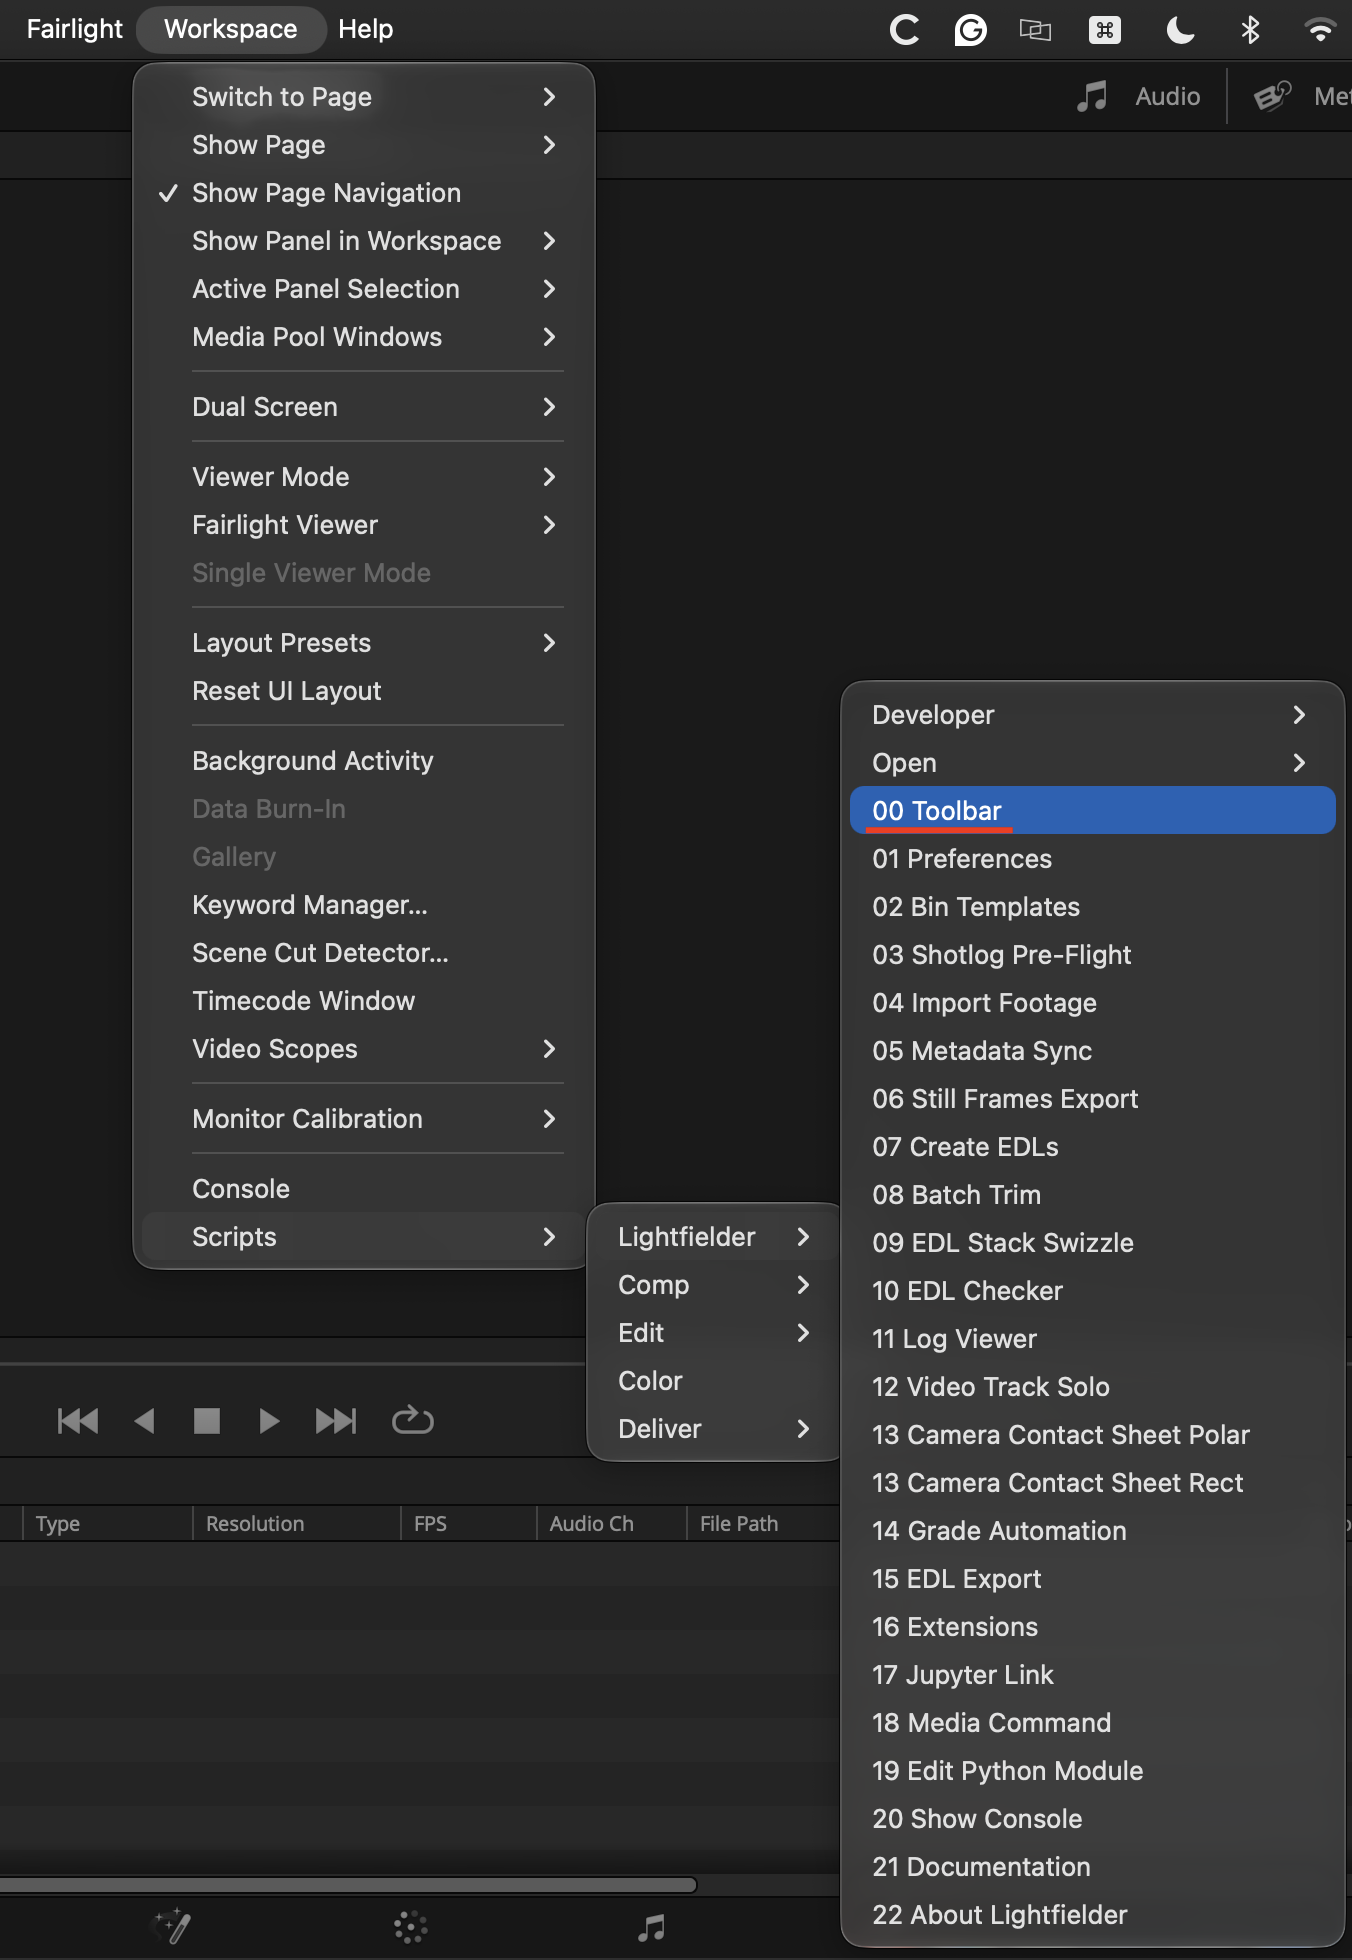Run 10 EDL Checker script
Screen dimensions: 1352x1960
coord(1092,1291)
